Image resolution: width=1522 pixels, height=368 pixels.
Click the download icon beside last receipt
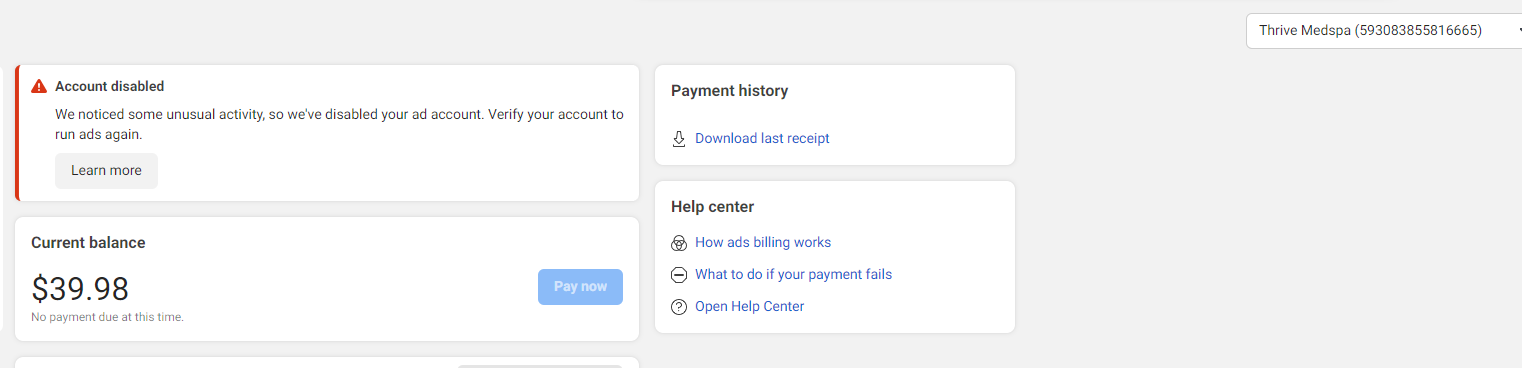[x=679, y=139]
